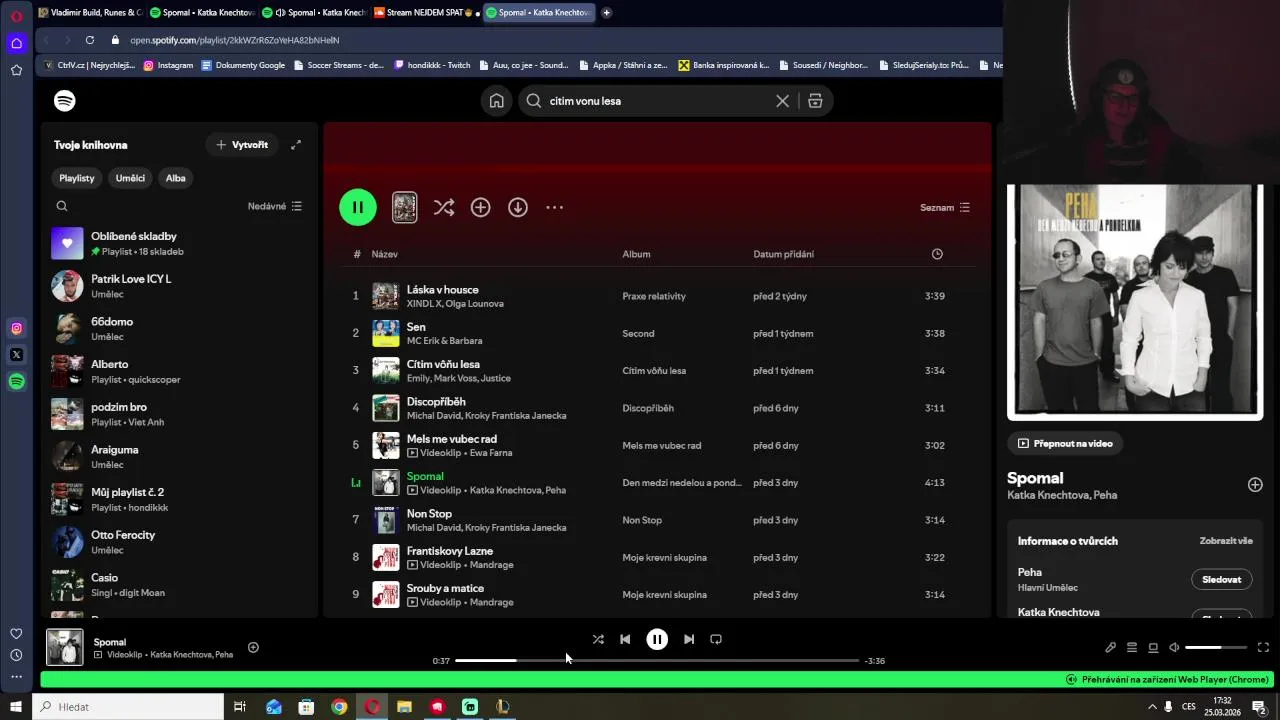Open the Spomal album cover in the right panel

(1135, 302)
